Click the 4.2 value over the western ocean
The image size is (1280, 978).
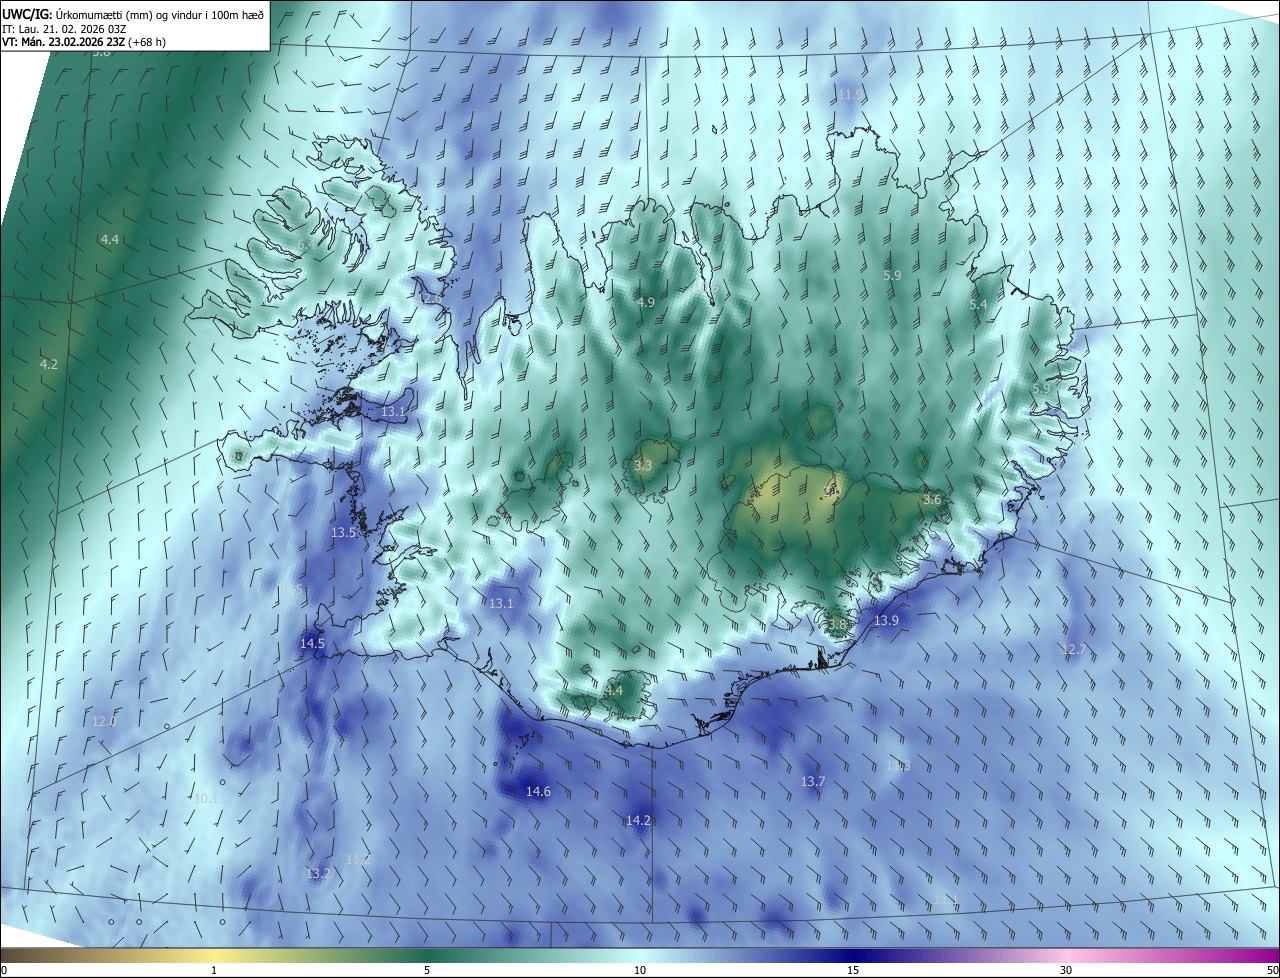[48, 364]
